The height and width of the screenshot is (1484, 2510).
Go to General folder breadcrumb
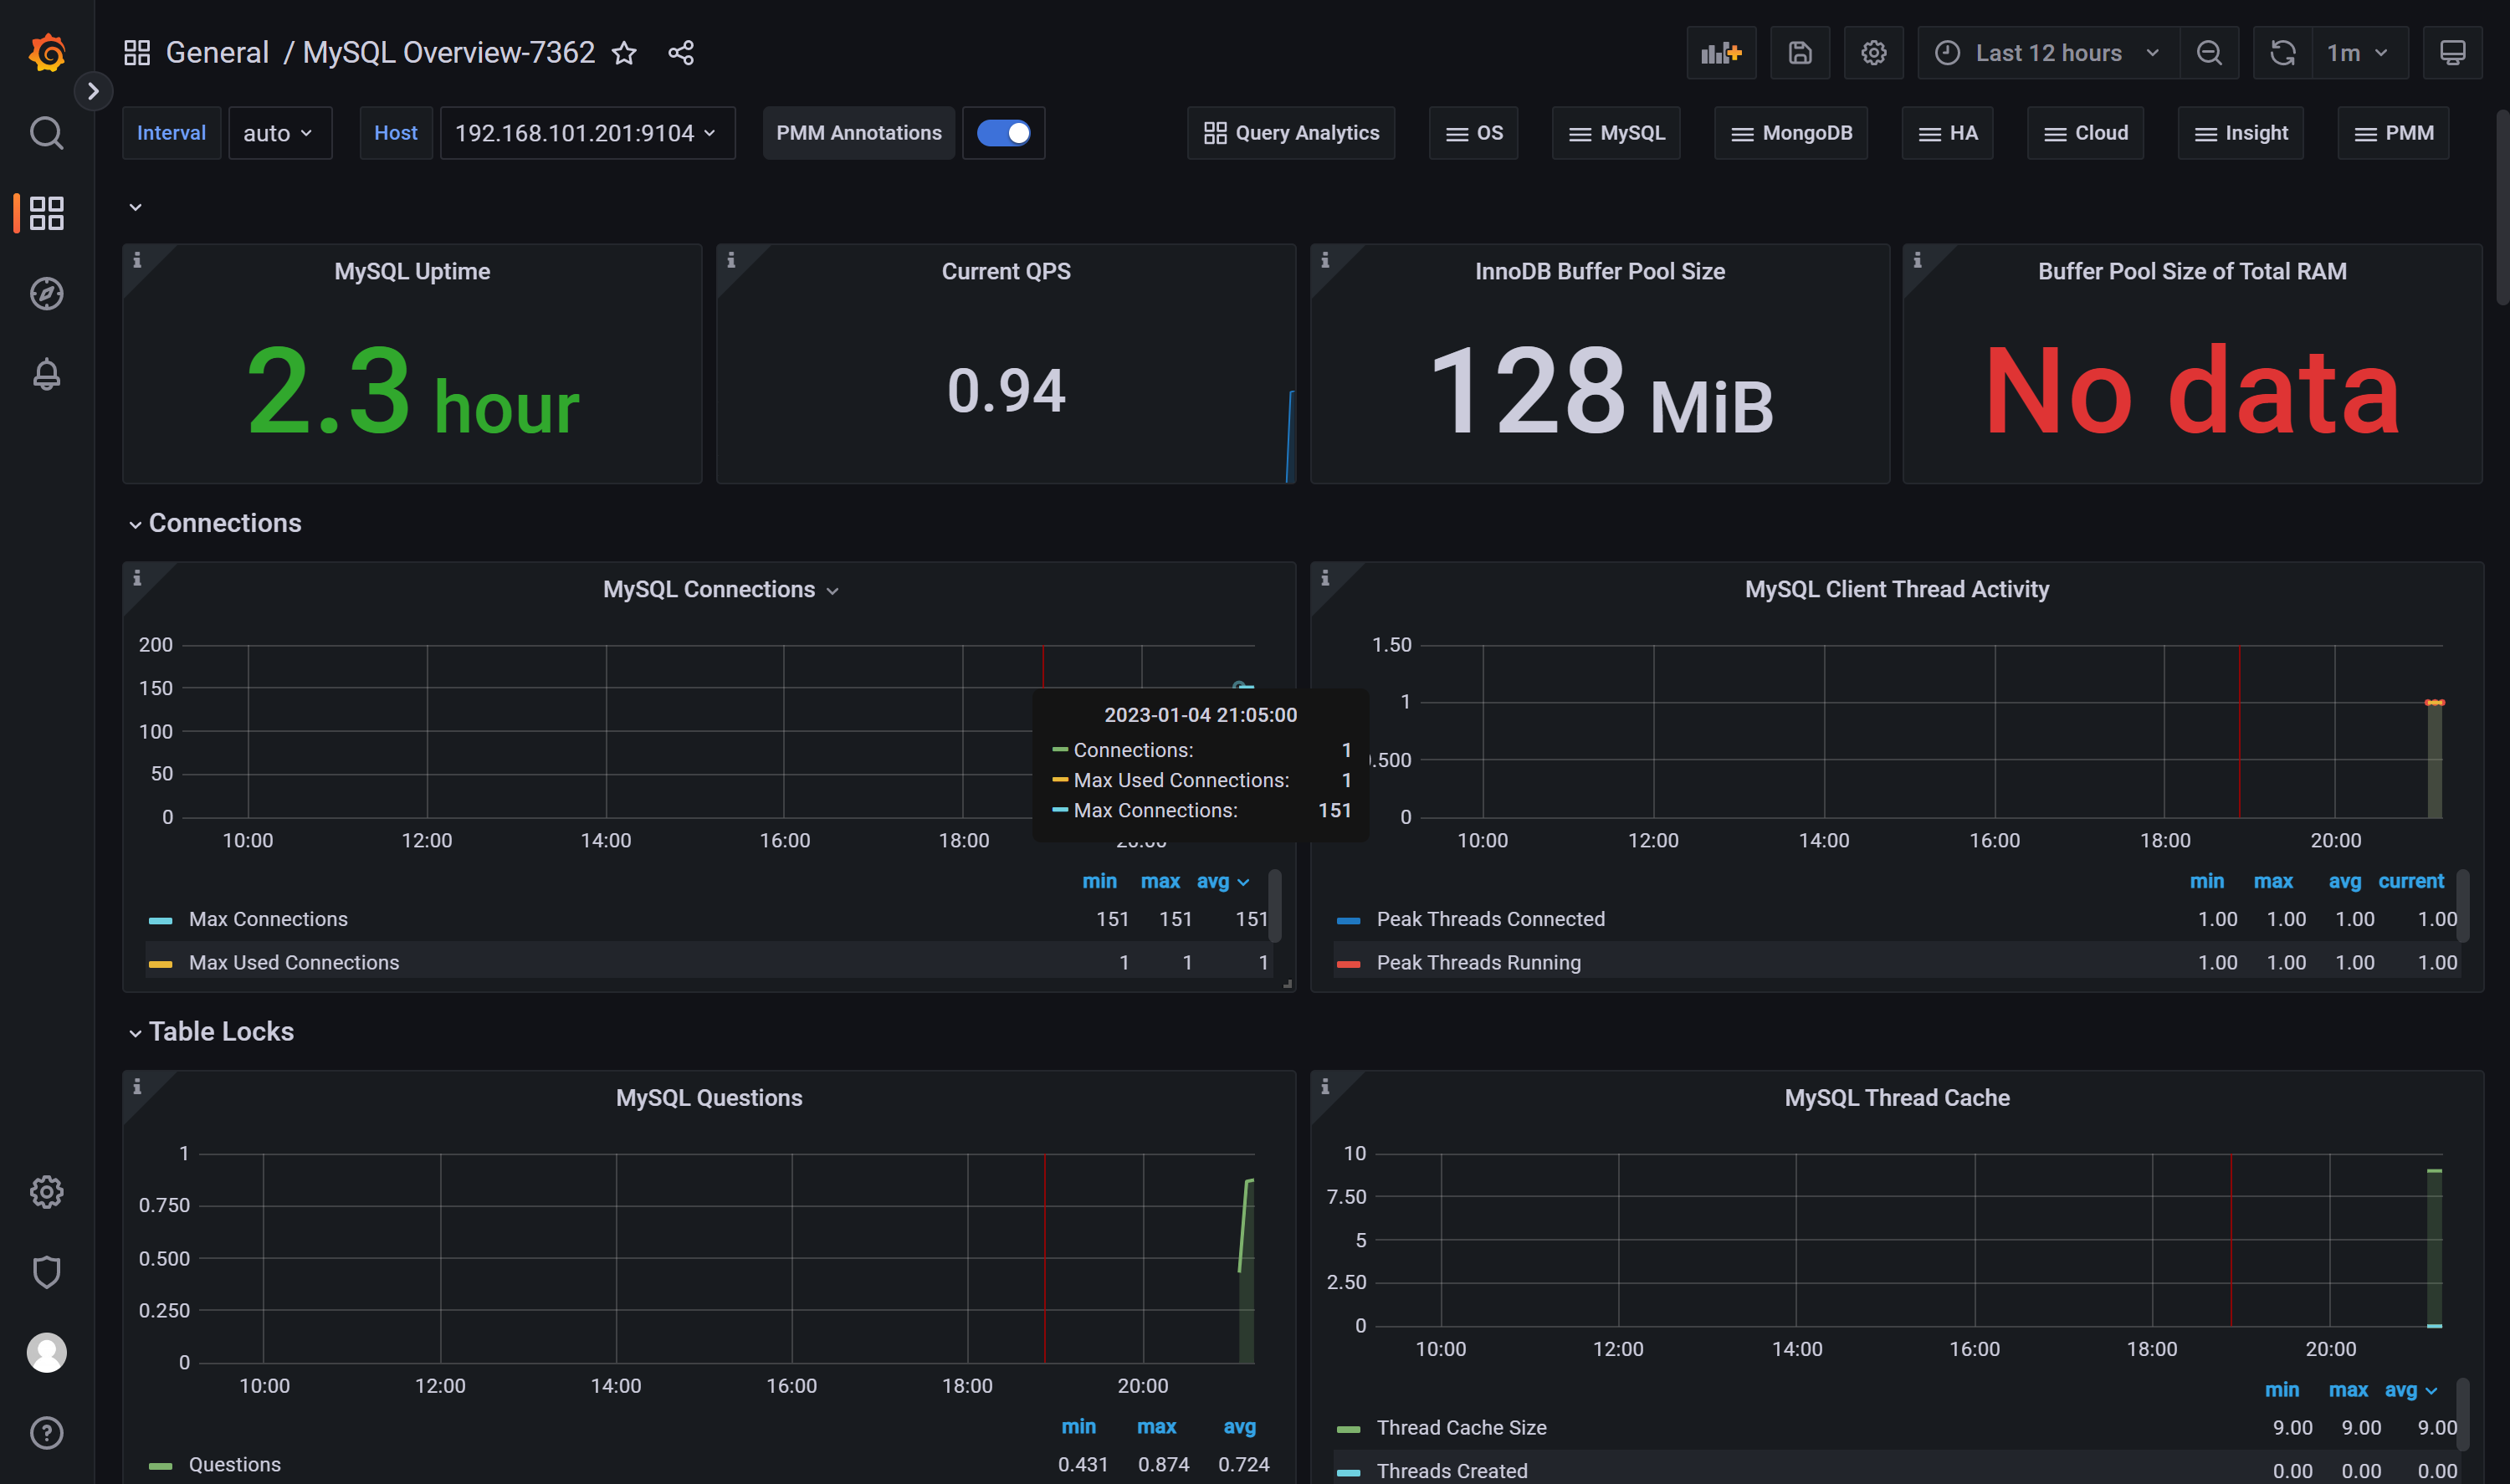tap(217, 53)
